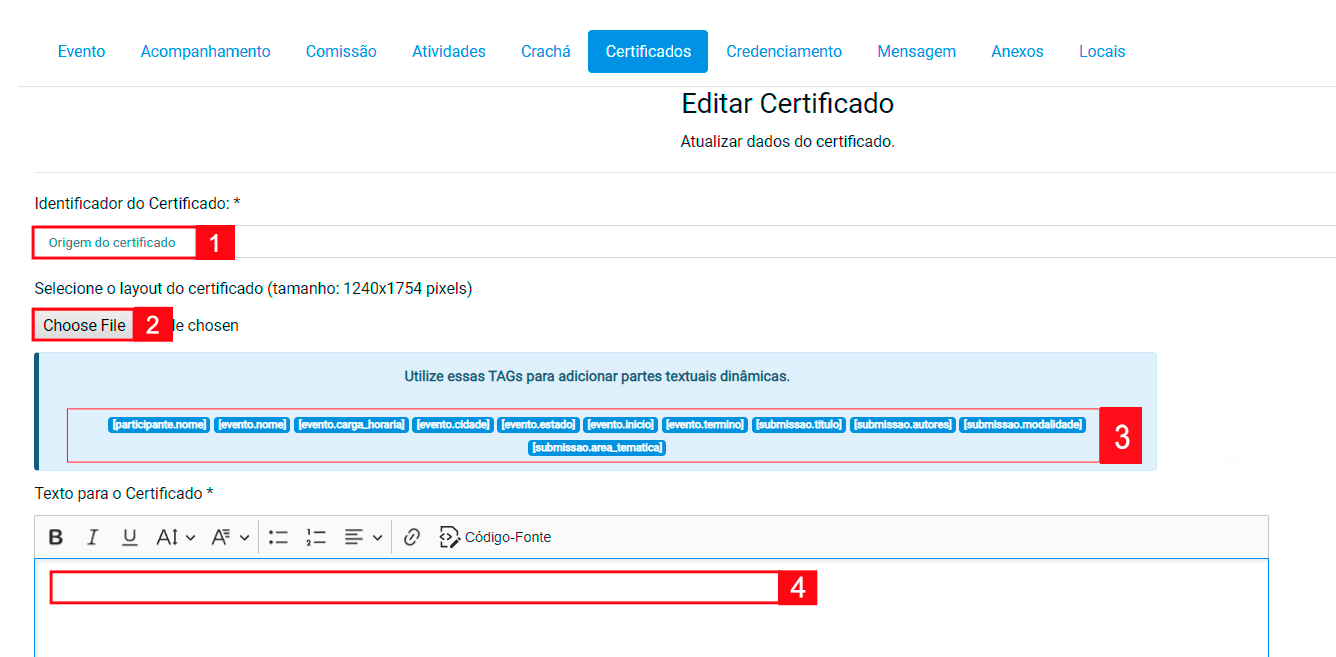Image resolution: width=1336 pixels, height=657 pixels.
Task: Insert a numbered list
Action: point(316,537)
